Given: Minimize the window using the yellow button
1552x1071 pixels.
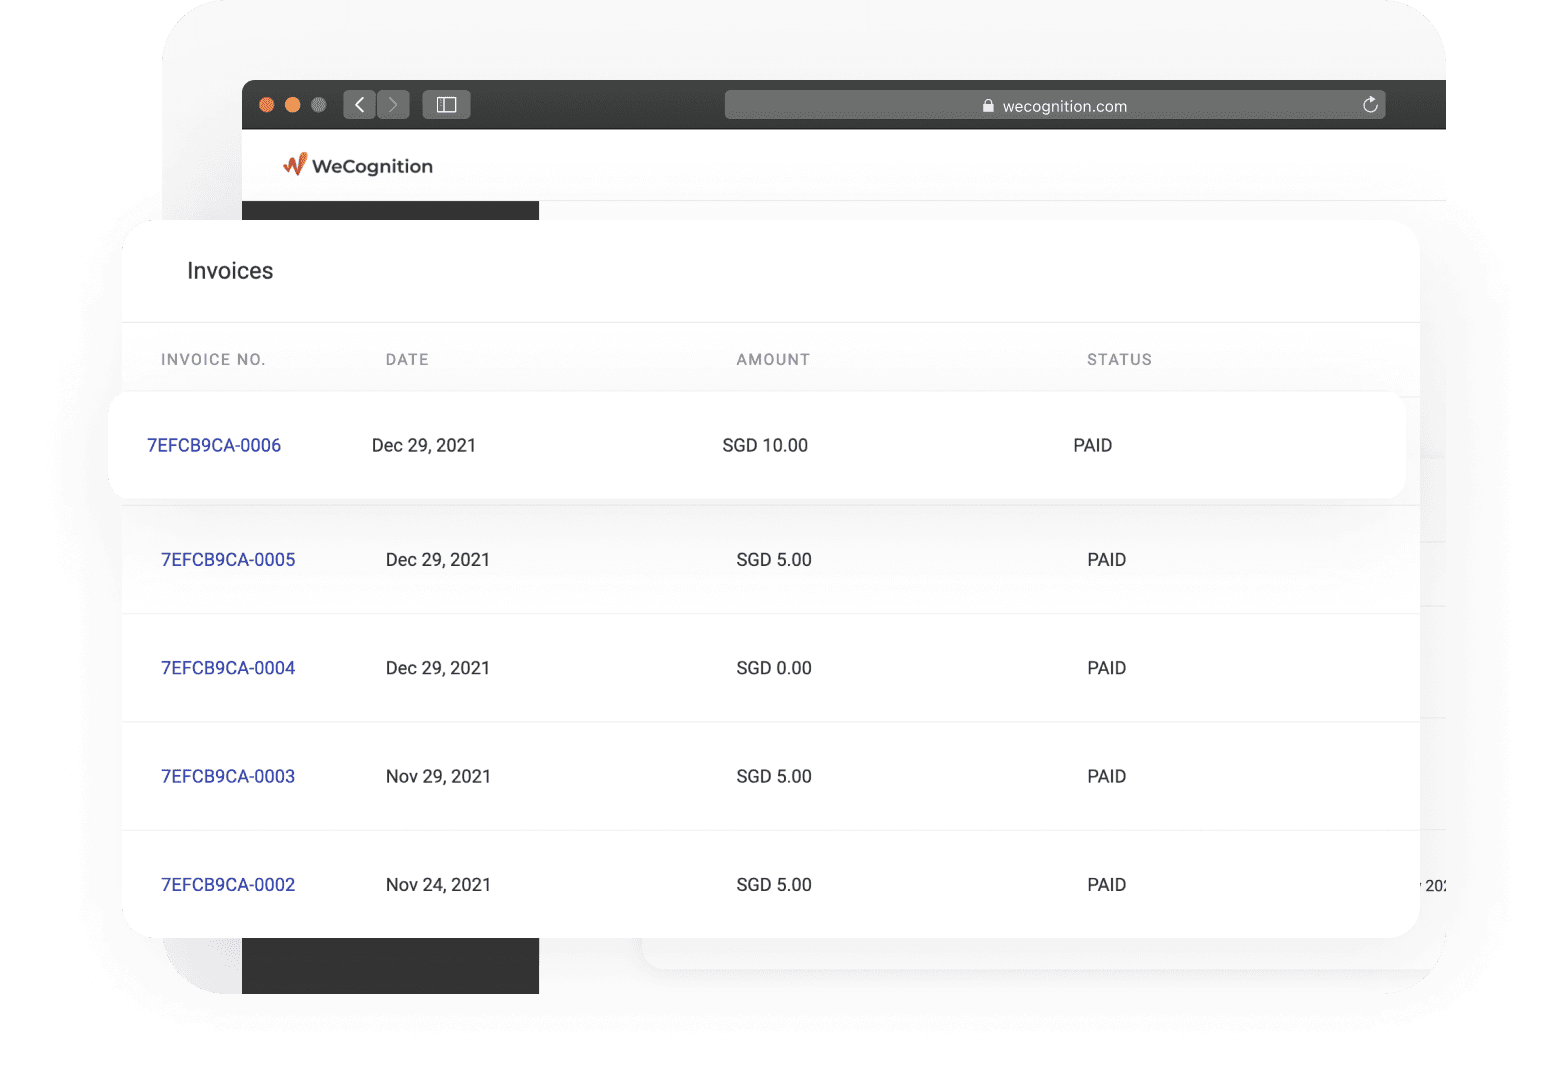Looking at the screenshot, I should point(293,105).
